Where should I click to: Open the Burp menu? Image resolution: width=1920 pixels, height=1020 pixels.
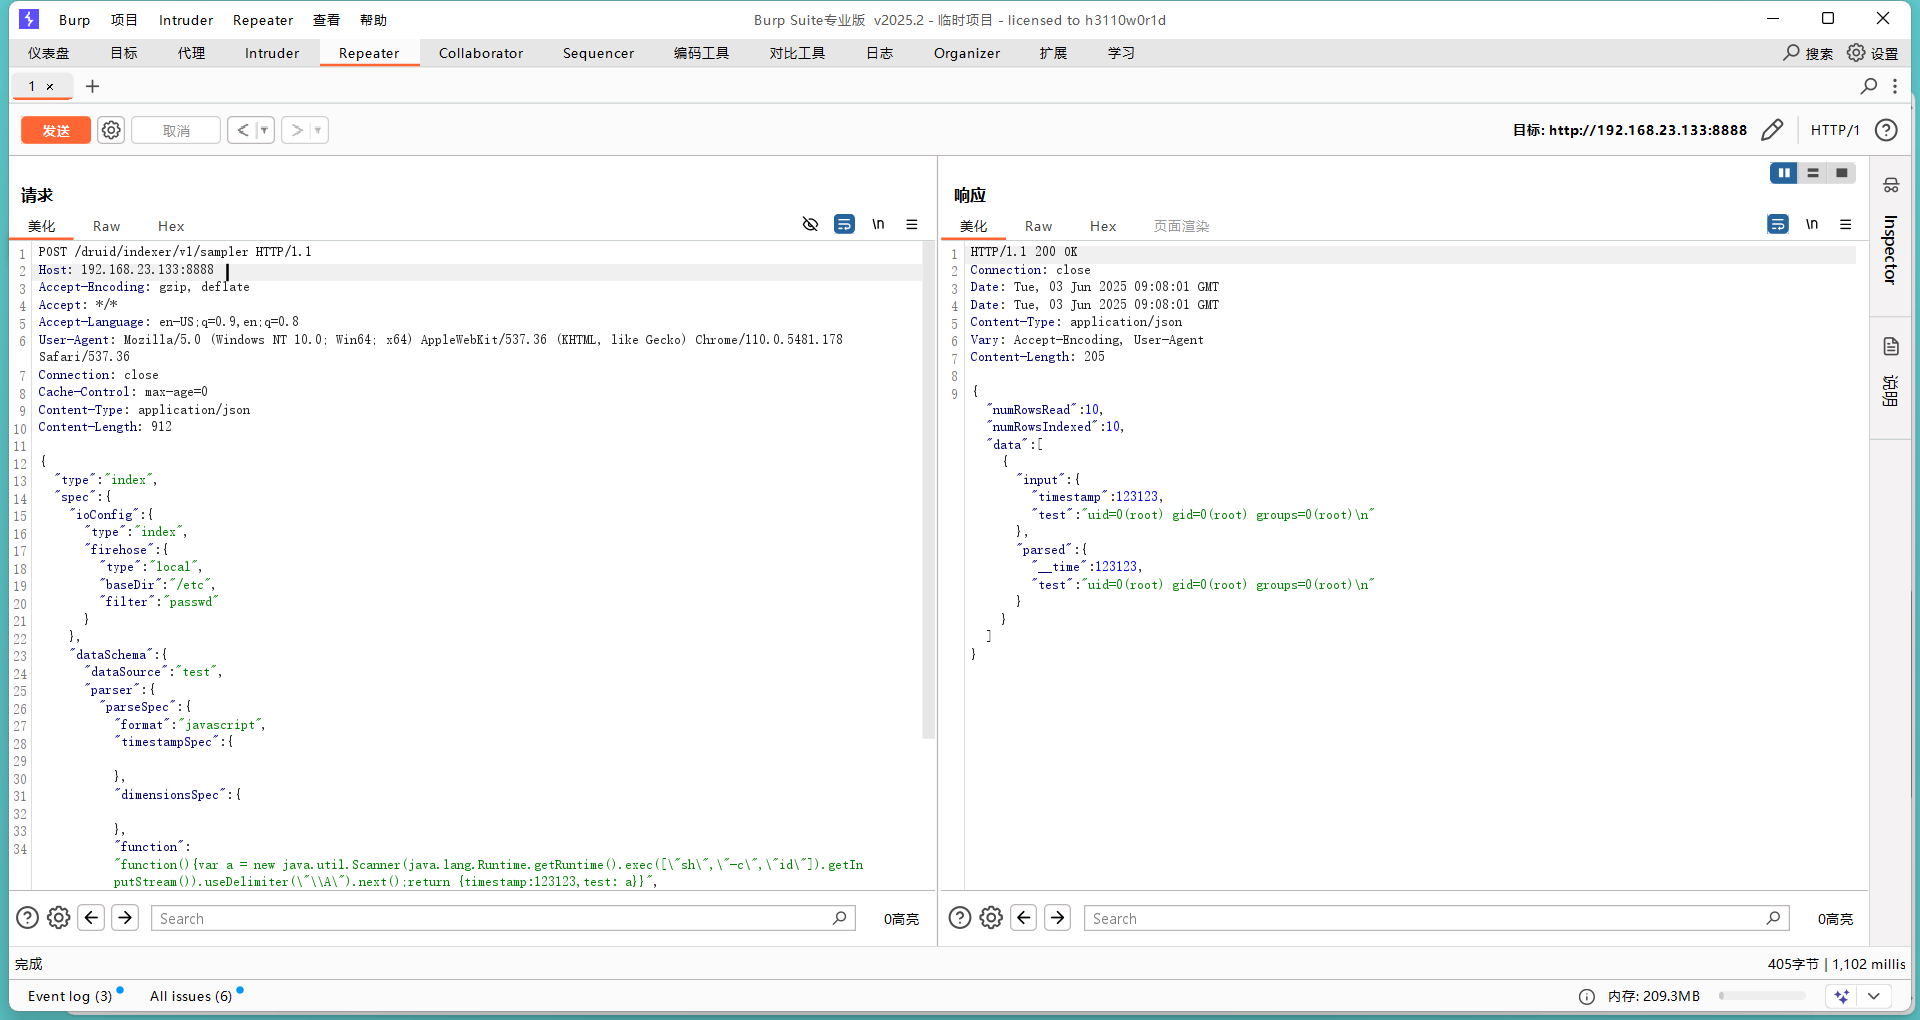74,20
